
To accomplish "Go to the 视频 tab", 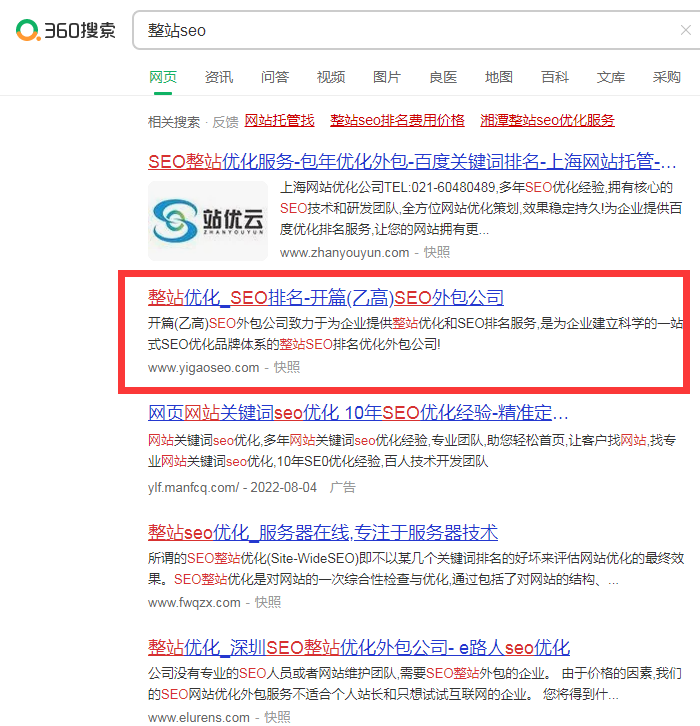I will 331,77.
